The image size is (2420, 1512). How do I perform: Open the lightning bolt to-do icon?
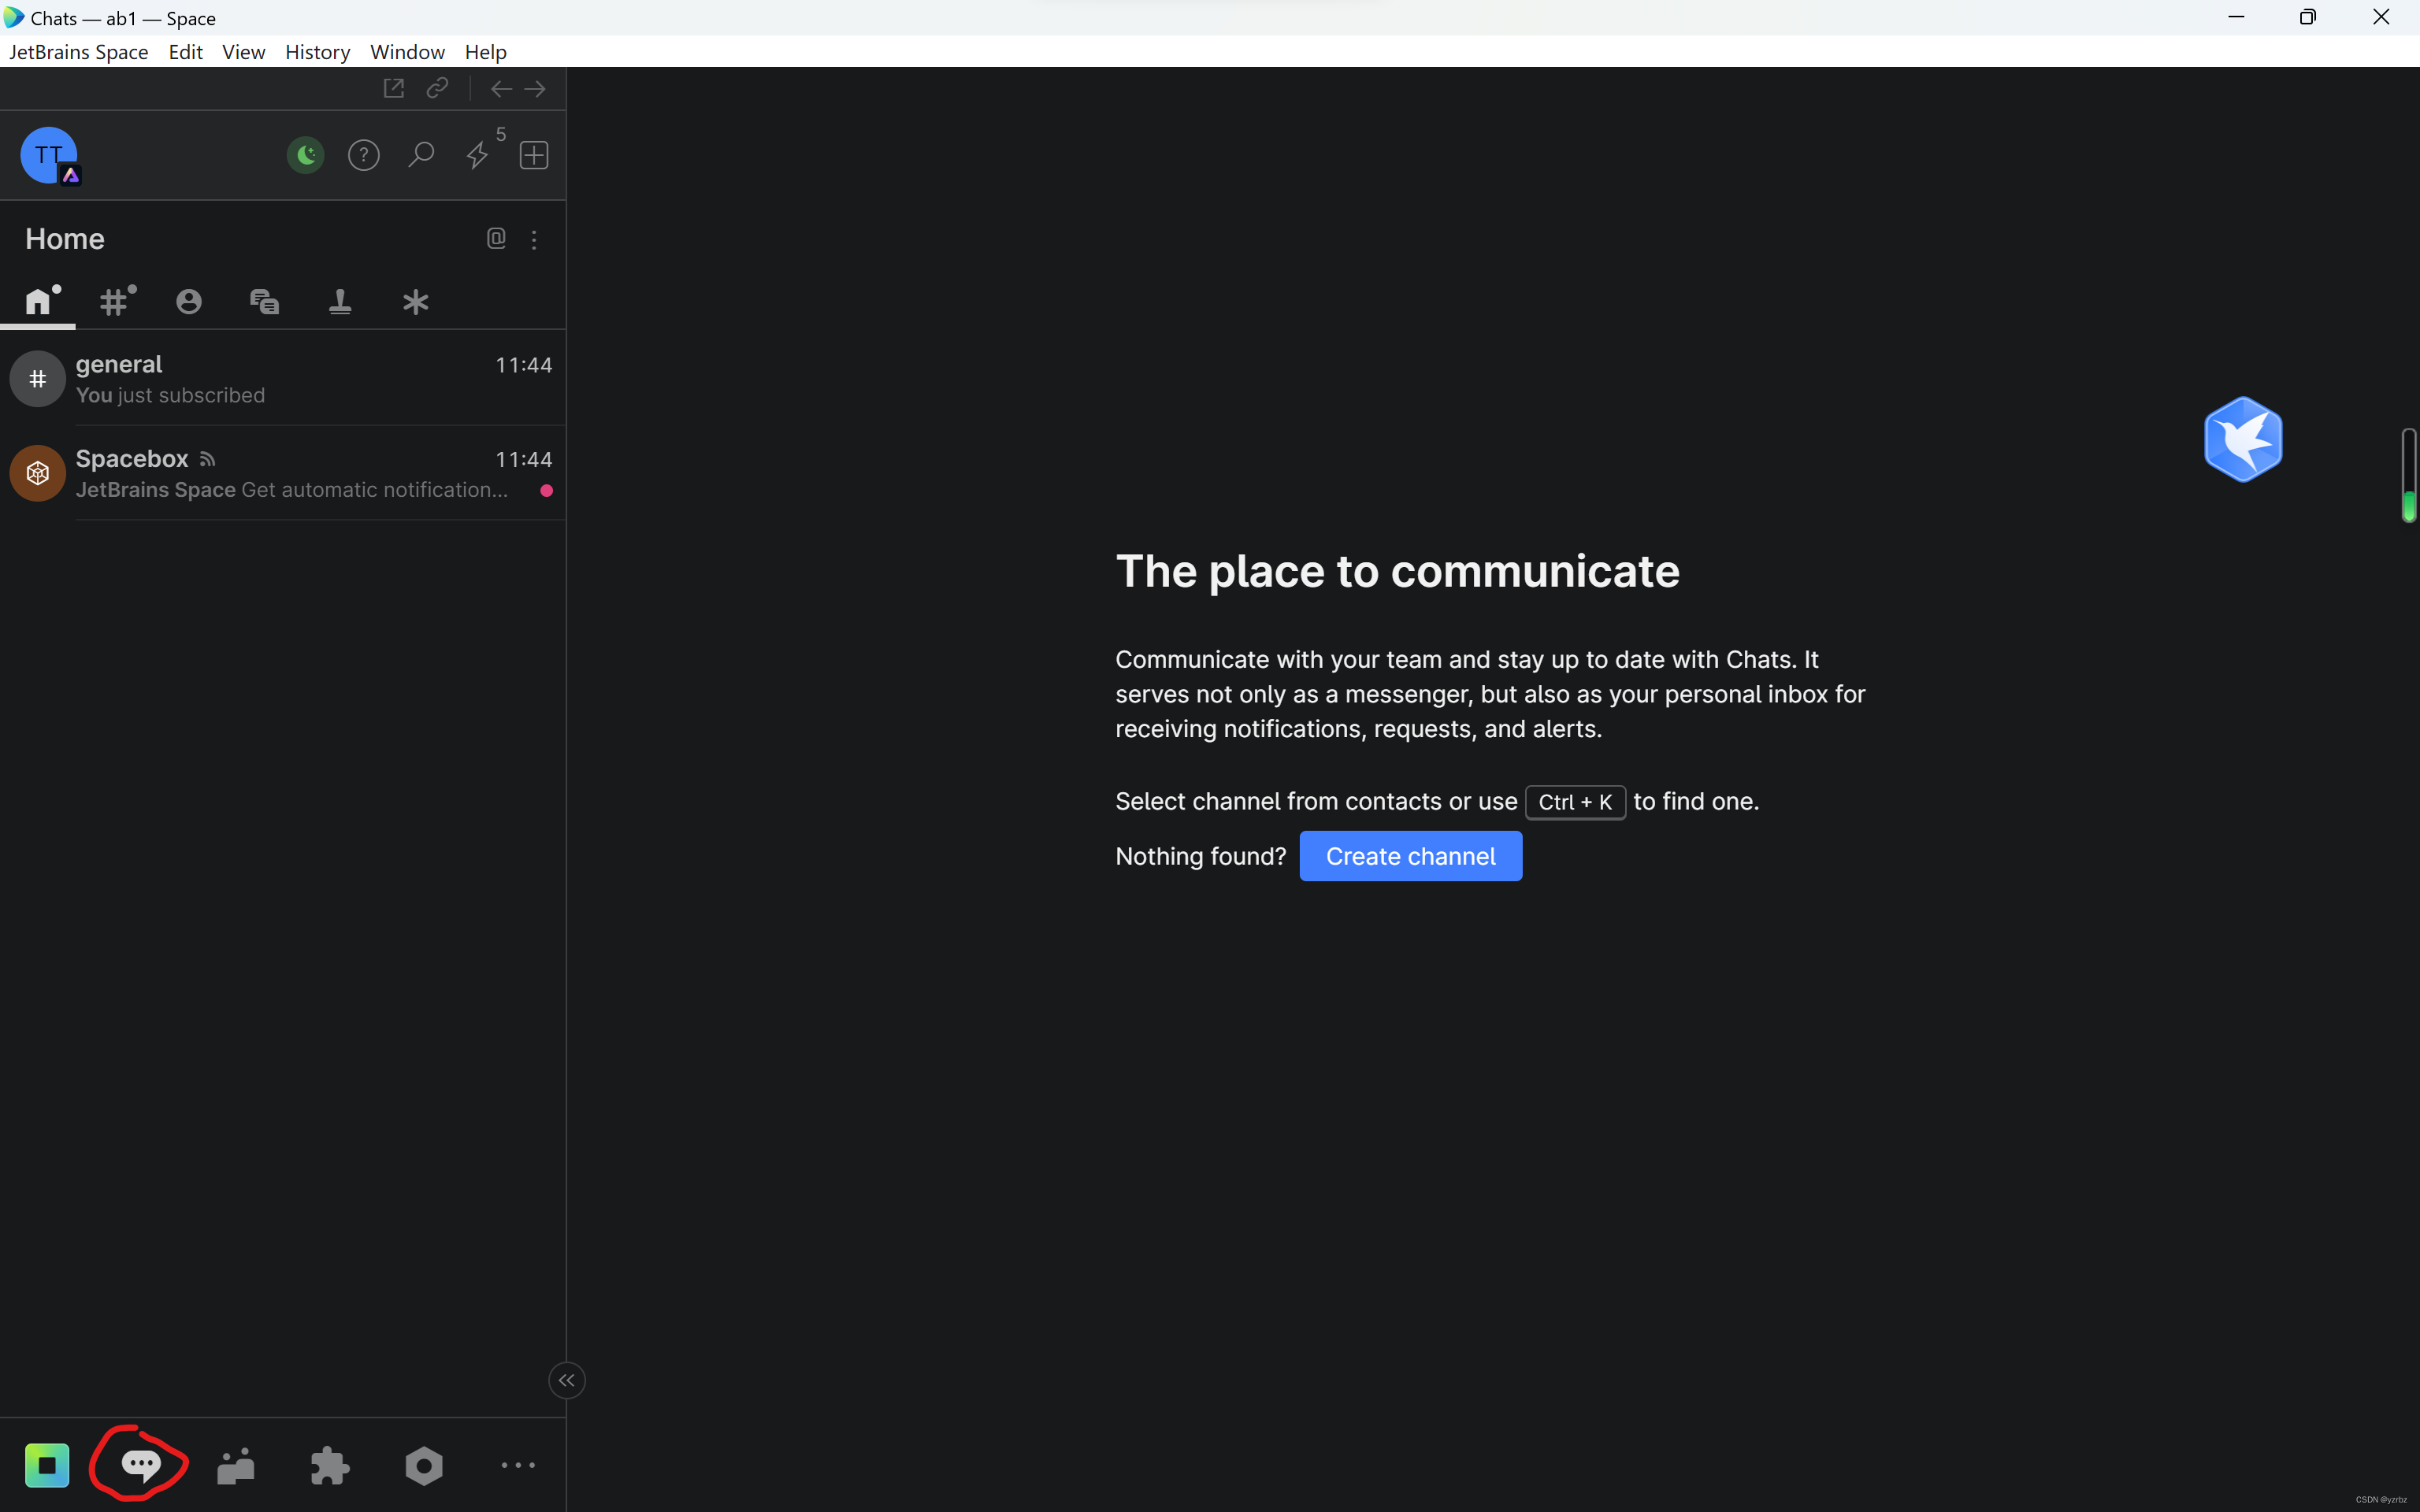[x=477, y=155]
